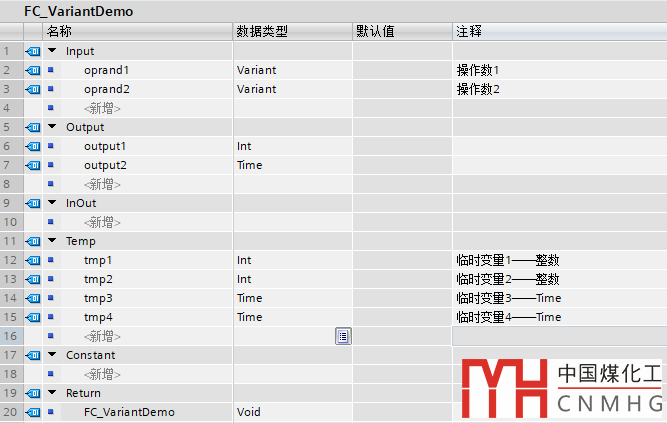This screenshot has height=423, width=667.
Task: Click the interface icon of the Return row
Action: [33, 393]
